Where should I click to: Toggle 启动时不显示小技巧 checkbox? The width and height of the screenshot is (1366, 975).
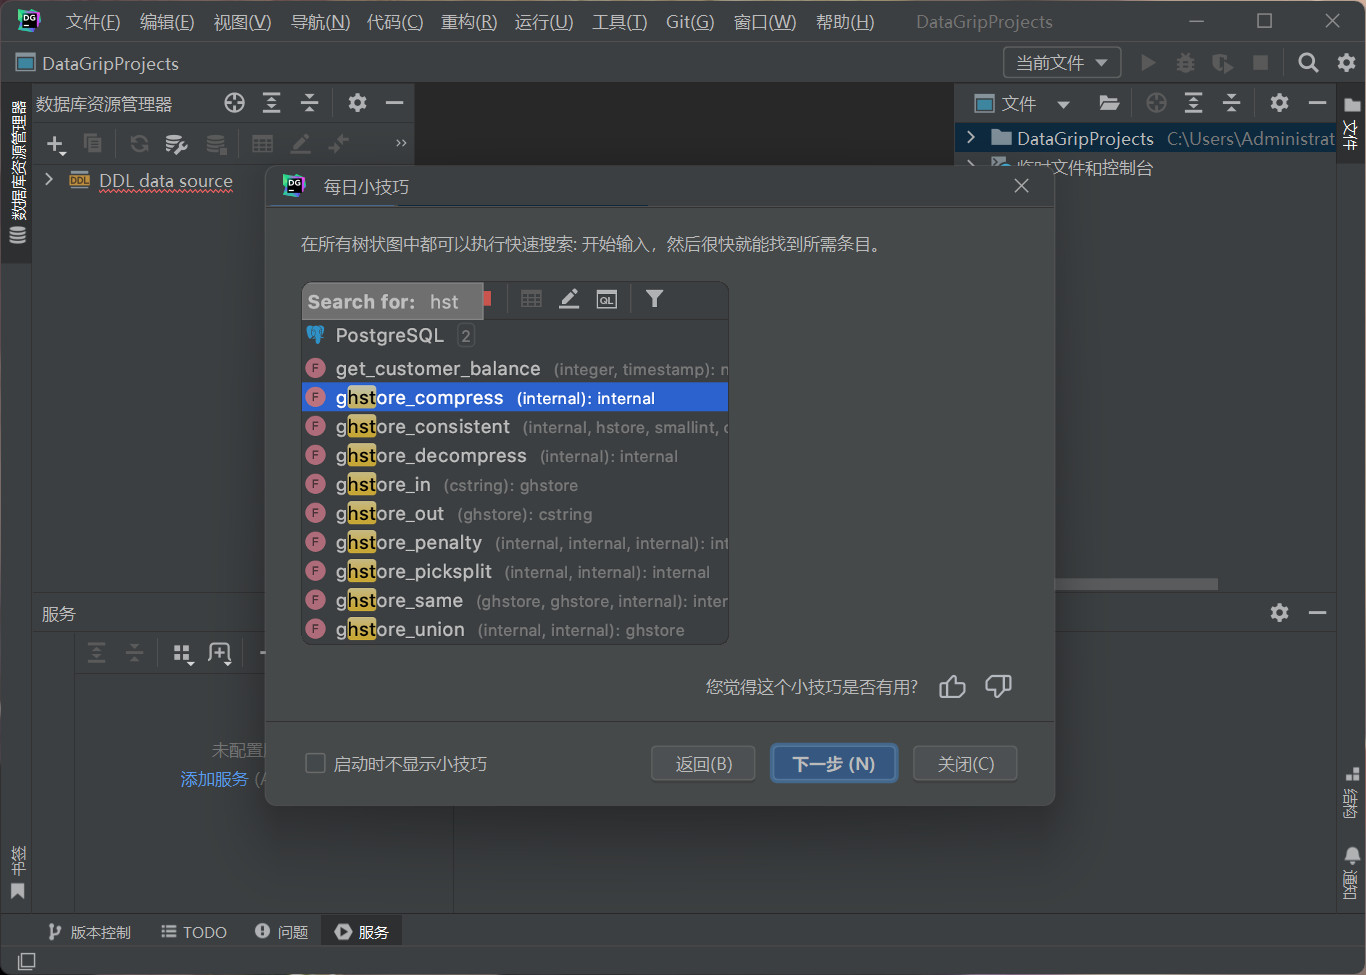[315, 763]
